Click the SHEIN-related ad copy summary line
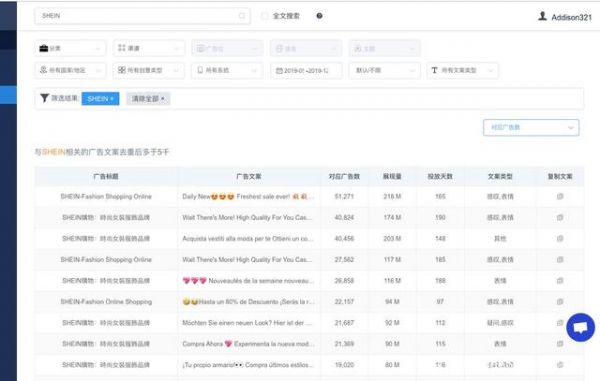 pos(102,152)
